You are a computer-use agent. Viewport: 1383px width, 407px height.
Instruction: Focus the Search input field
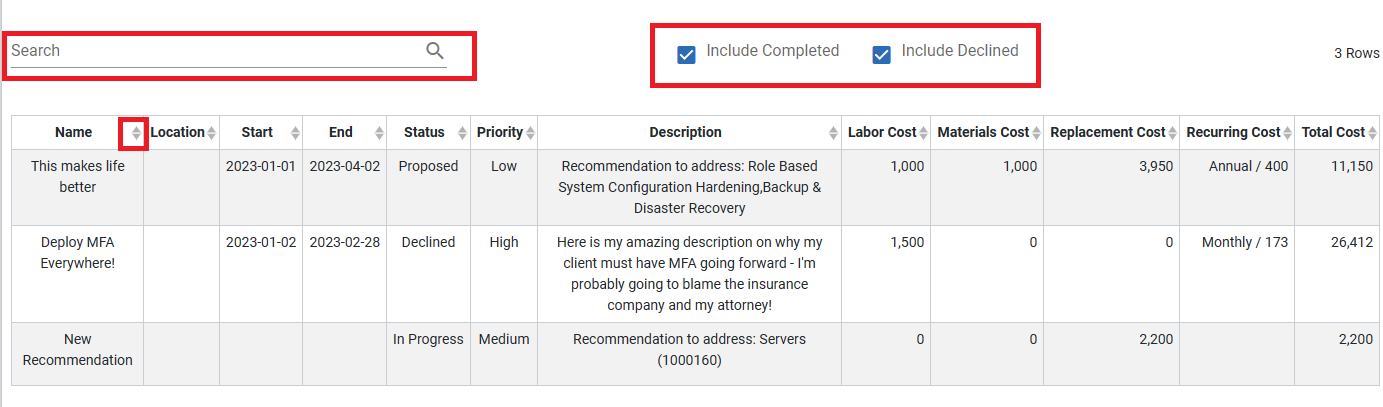click(x=215, y=51)
